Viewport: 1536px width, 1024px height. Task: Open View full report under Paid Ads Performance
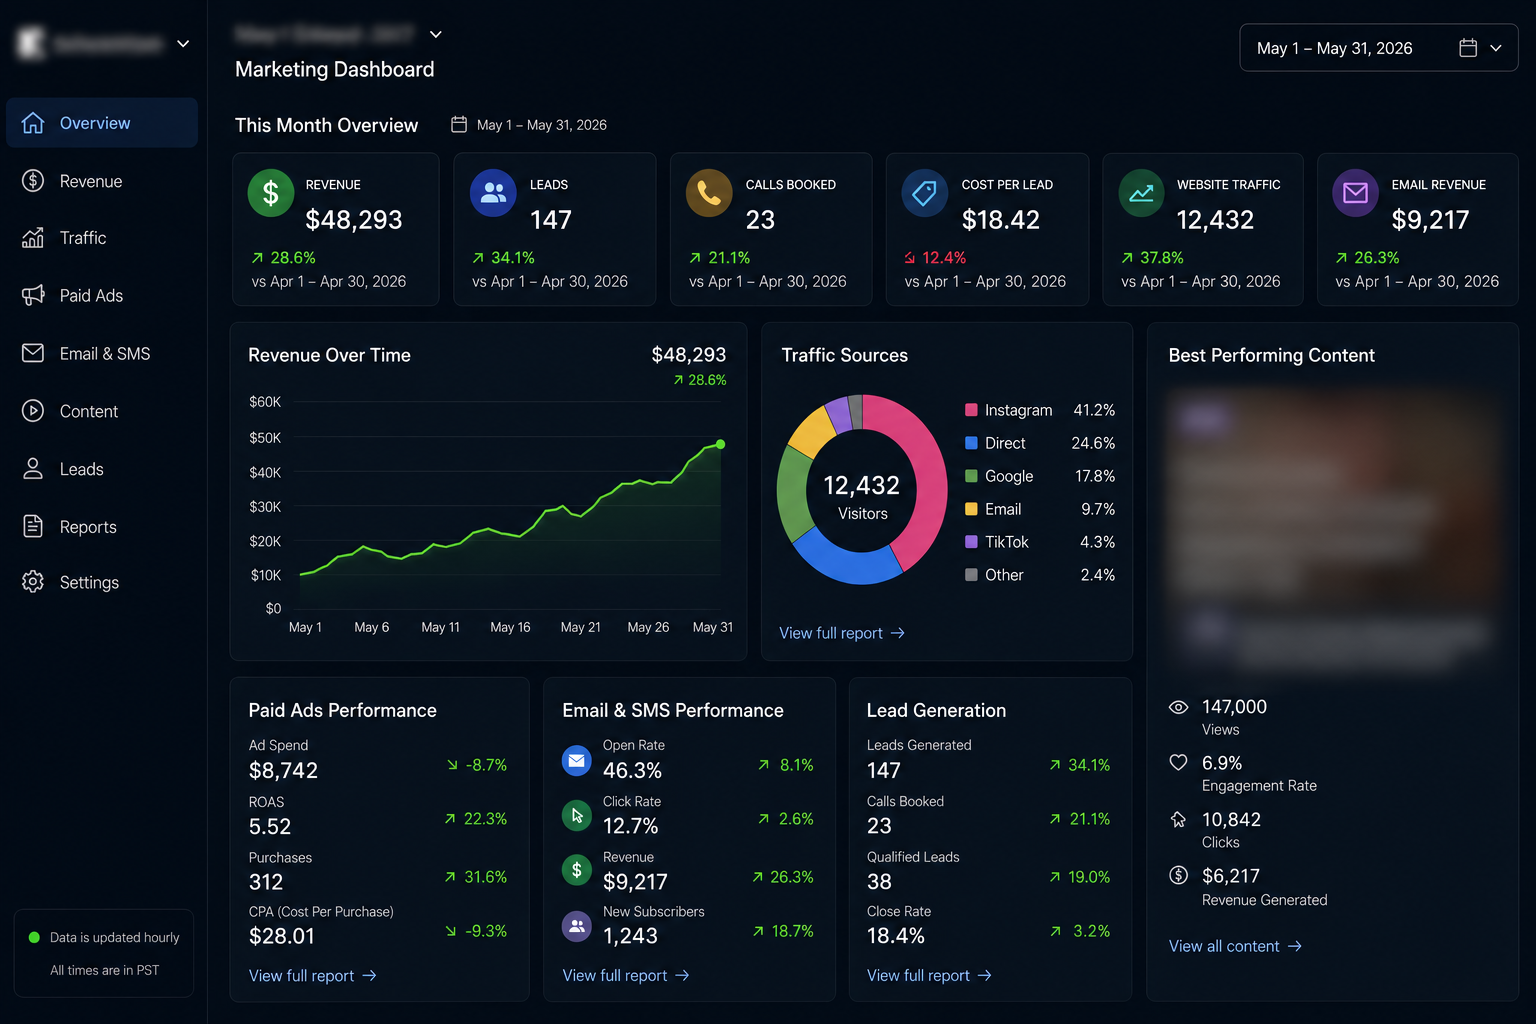312,976
